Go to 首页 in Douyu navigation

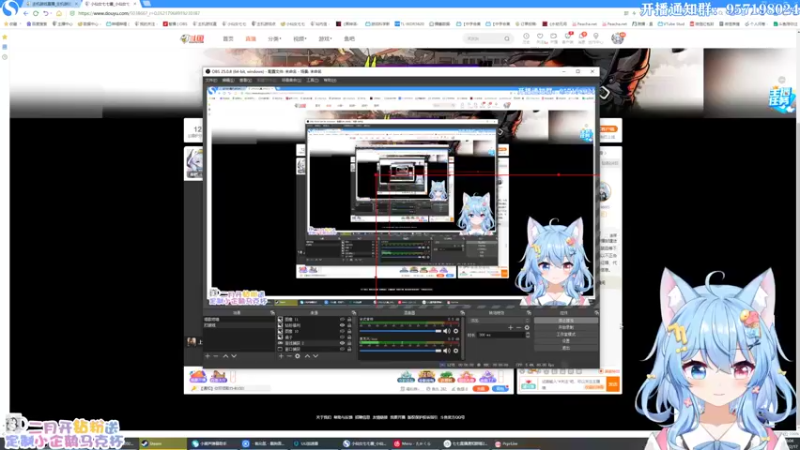228,39
